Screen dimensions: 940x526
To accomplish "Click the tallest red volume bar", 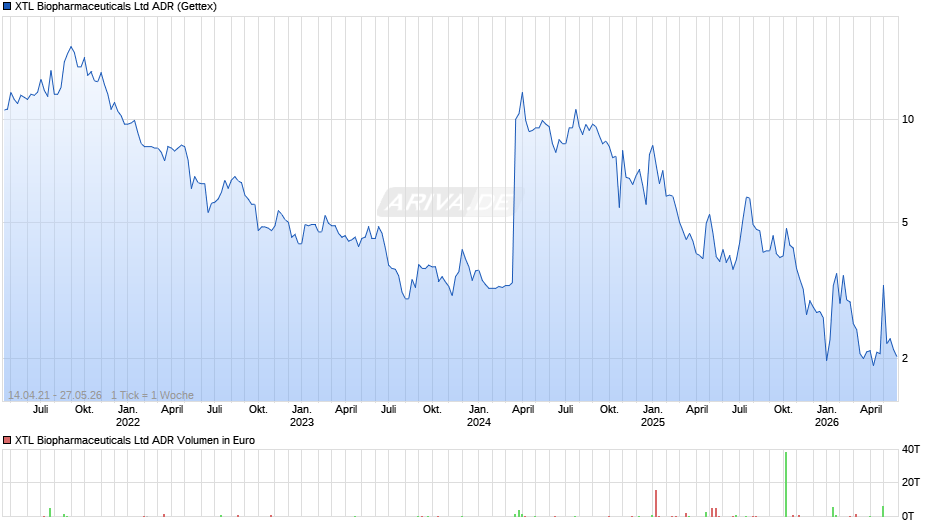I will [656, 503].
